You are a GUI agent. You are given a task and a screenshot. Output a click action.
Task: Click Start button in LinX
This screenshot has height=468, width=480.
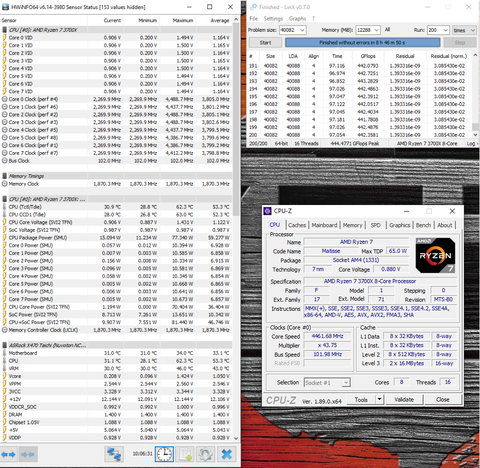265,43
